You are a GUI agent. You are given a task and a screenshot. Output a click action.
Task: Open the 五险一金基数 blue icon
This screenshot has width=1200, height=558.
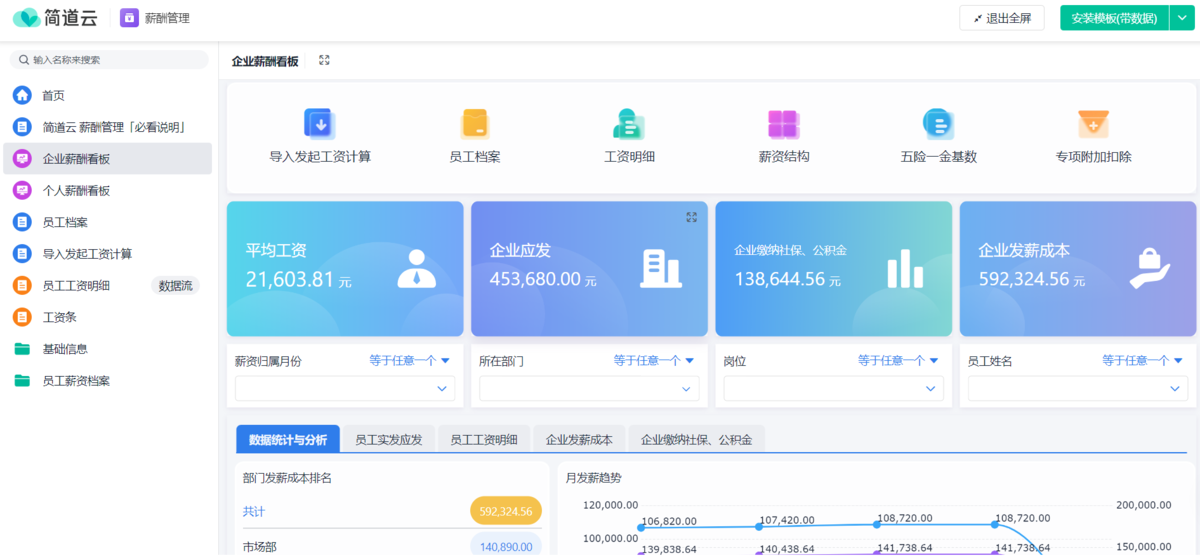pyautogui.click(x=938, y=124)
